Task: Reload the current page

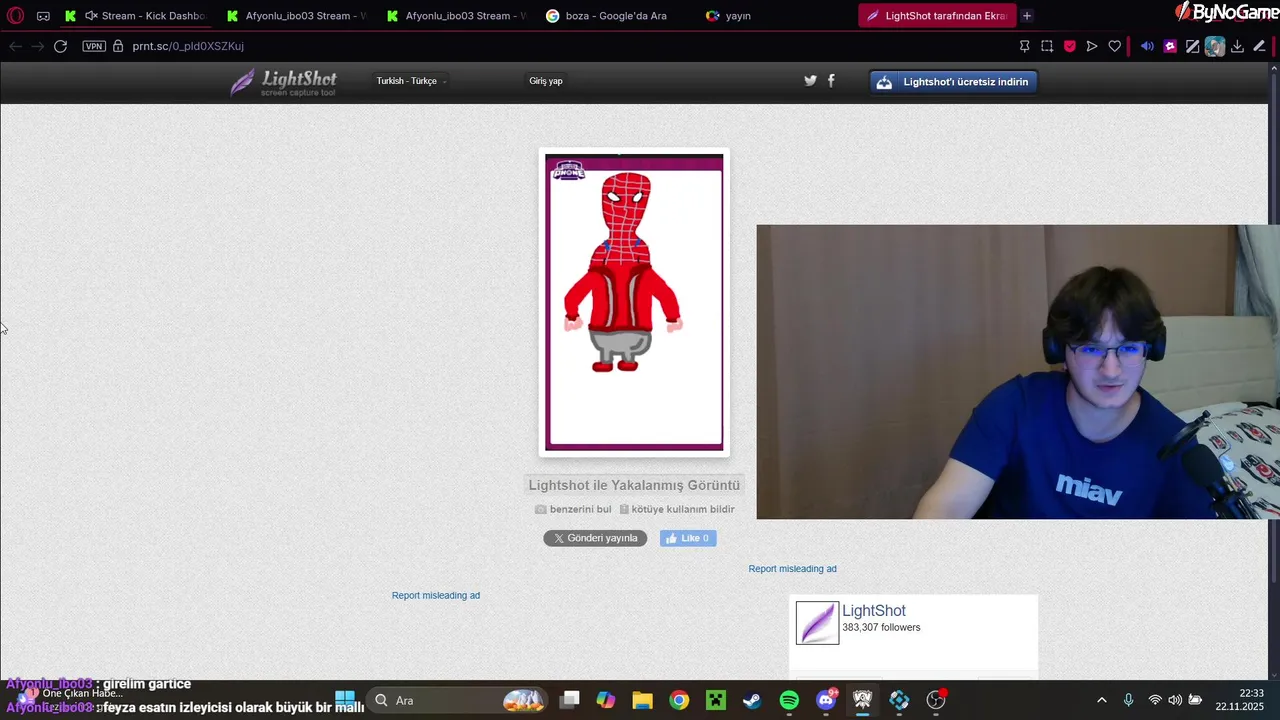Action: click(60, 46)
